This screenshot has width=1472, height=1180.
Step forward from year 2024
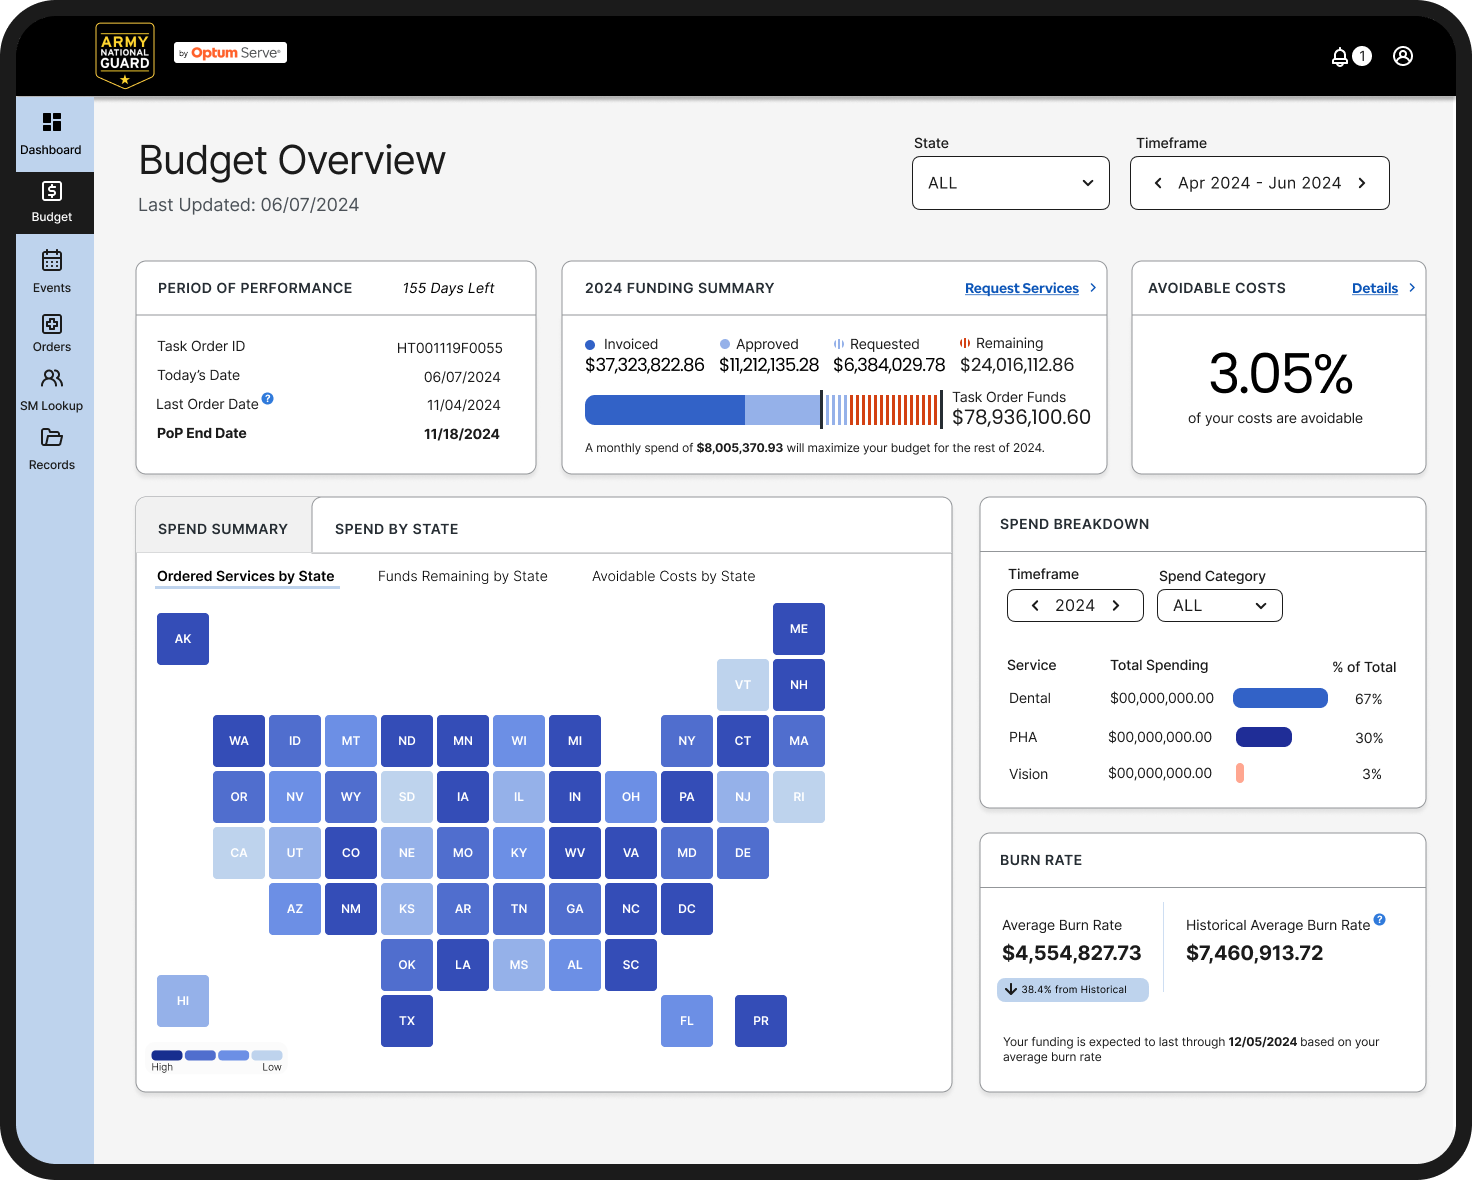coord(1116,606)
